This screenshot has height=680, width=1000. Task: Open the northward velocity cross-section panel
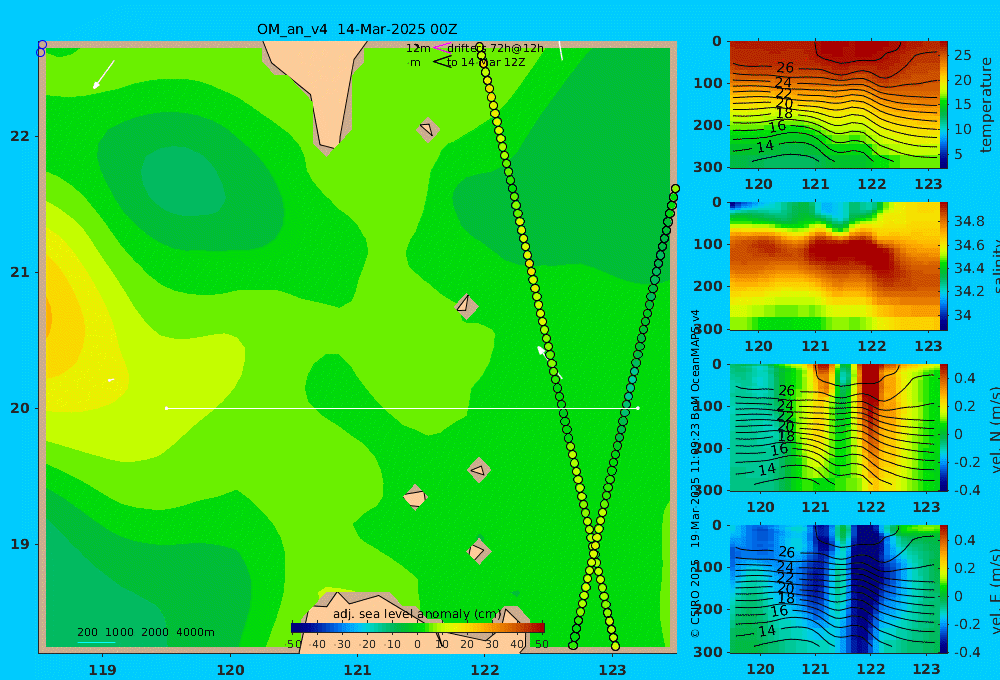834,427
